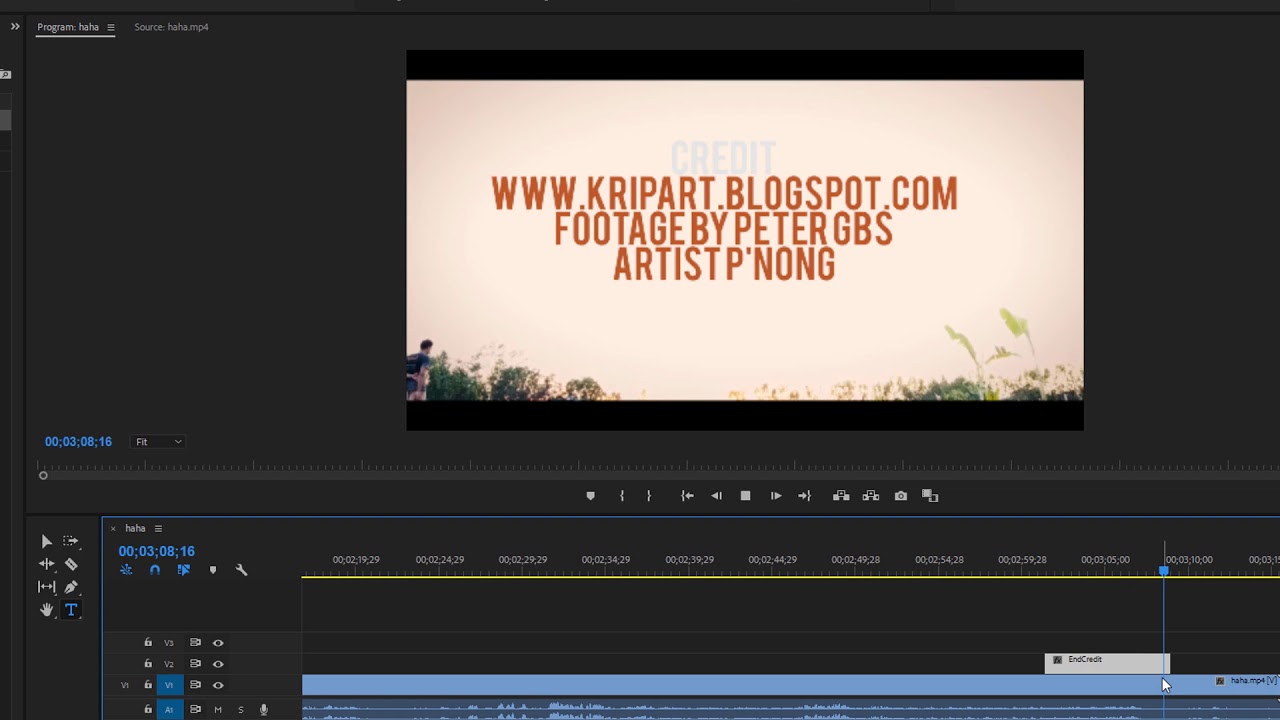Screen dimensions: 1280x720
Task: Toggle V1 source patching
Action: (x=125, y=685)
